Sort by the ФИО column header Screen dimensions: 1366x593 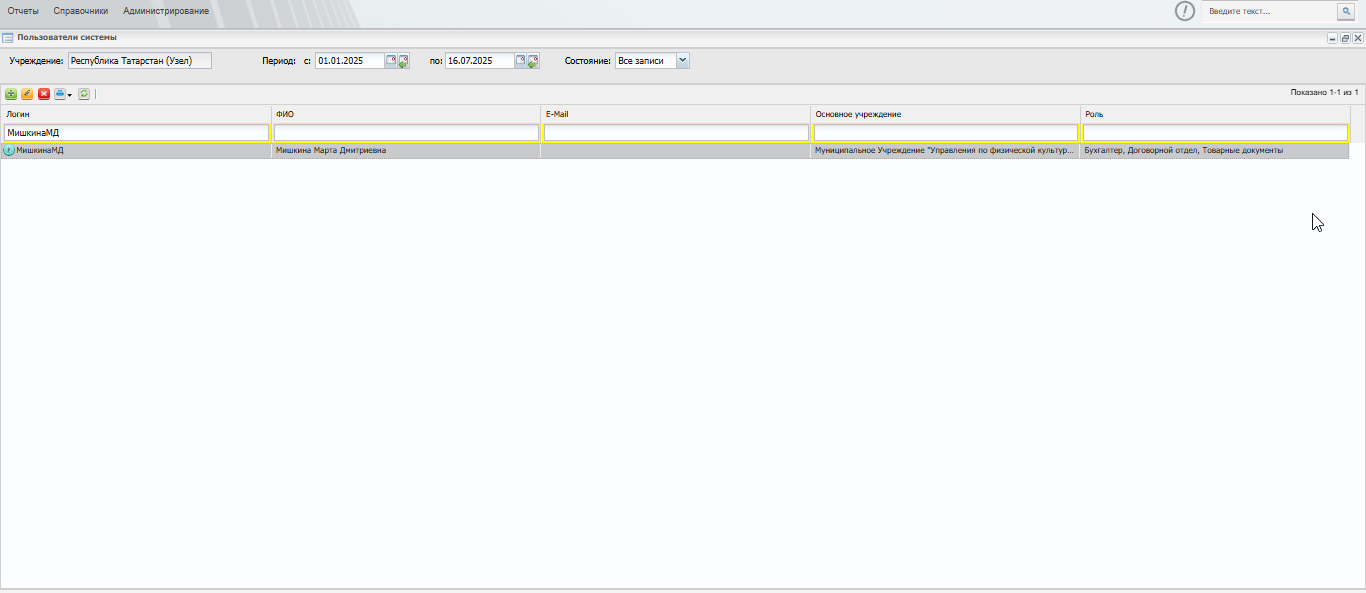click(x=406, y=114)
